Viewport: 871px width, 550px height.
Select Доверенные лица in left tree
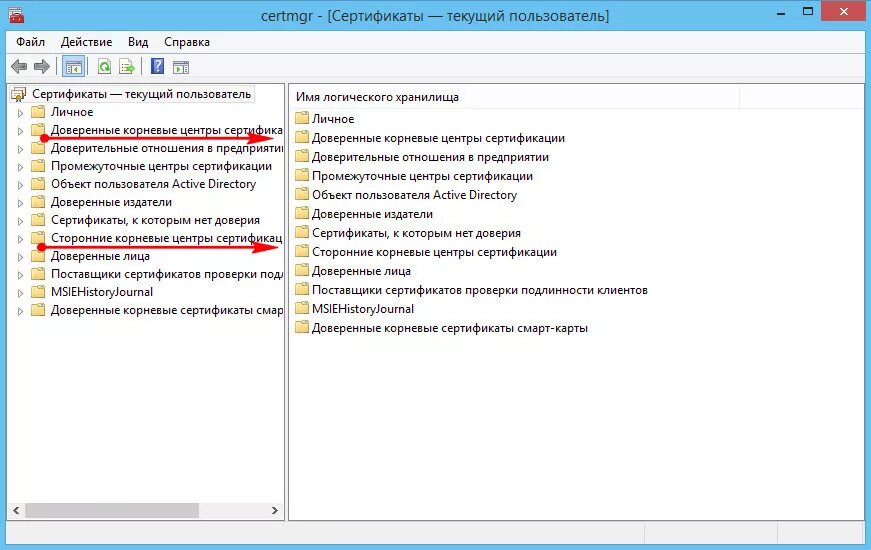(x=100, y=256)
